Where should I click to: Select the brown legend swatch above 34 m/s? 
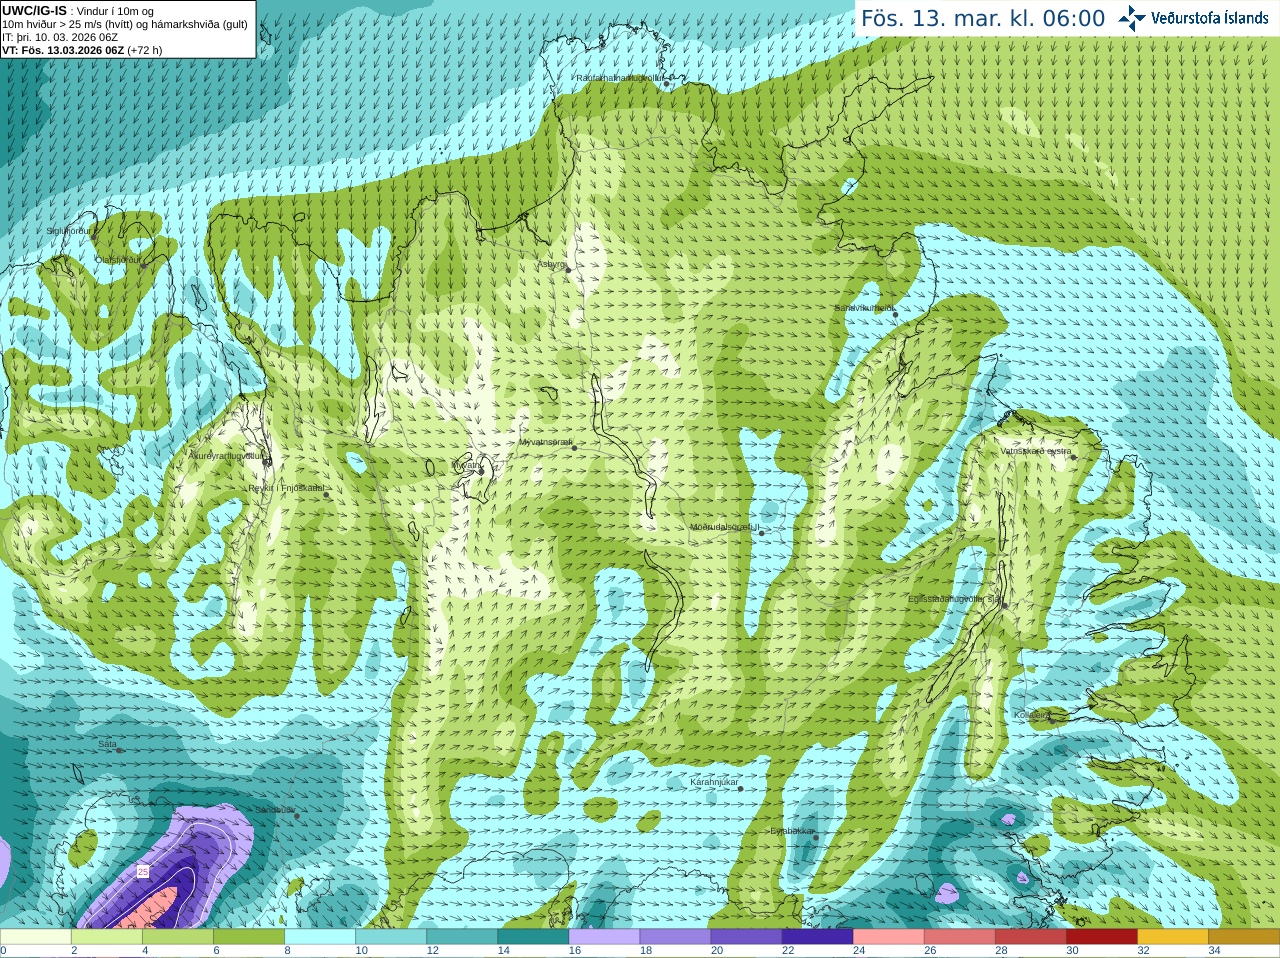click(1244, 937)
